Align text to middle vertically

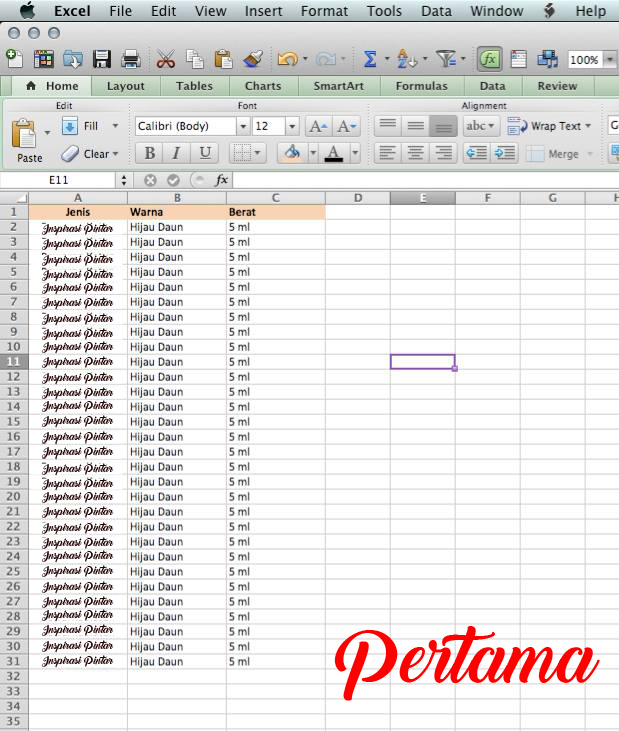click(x=416, y=126)
